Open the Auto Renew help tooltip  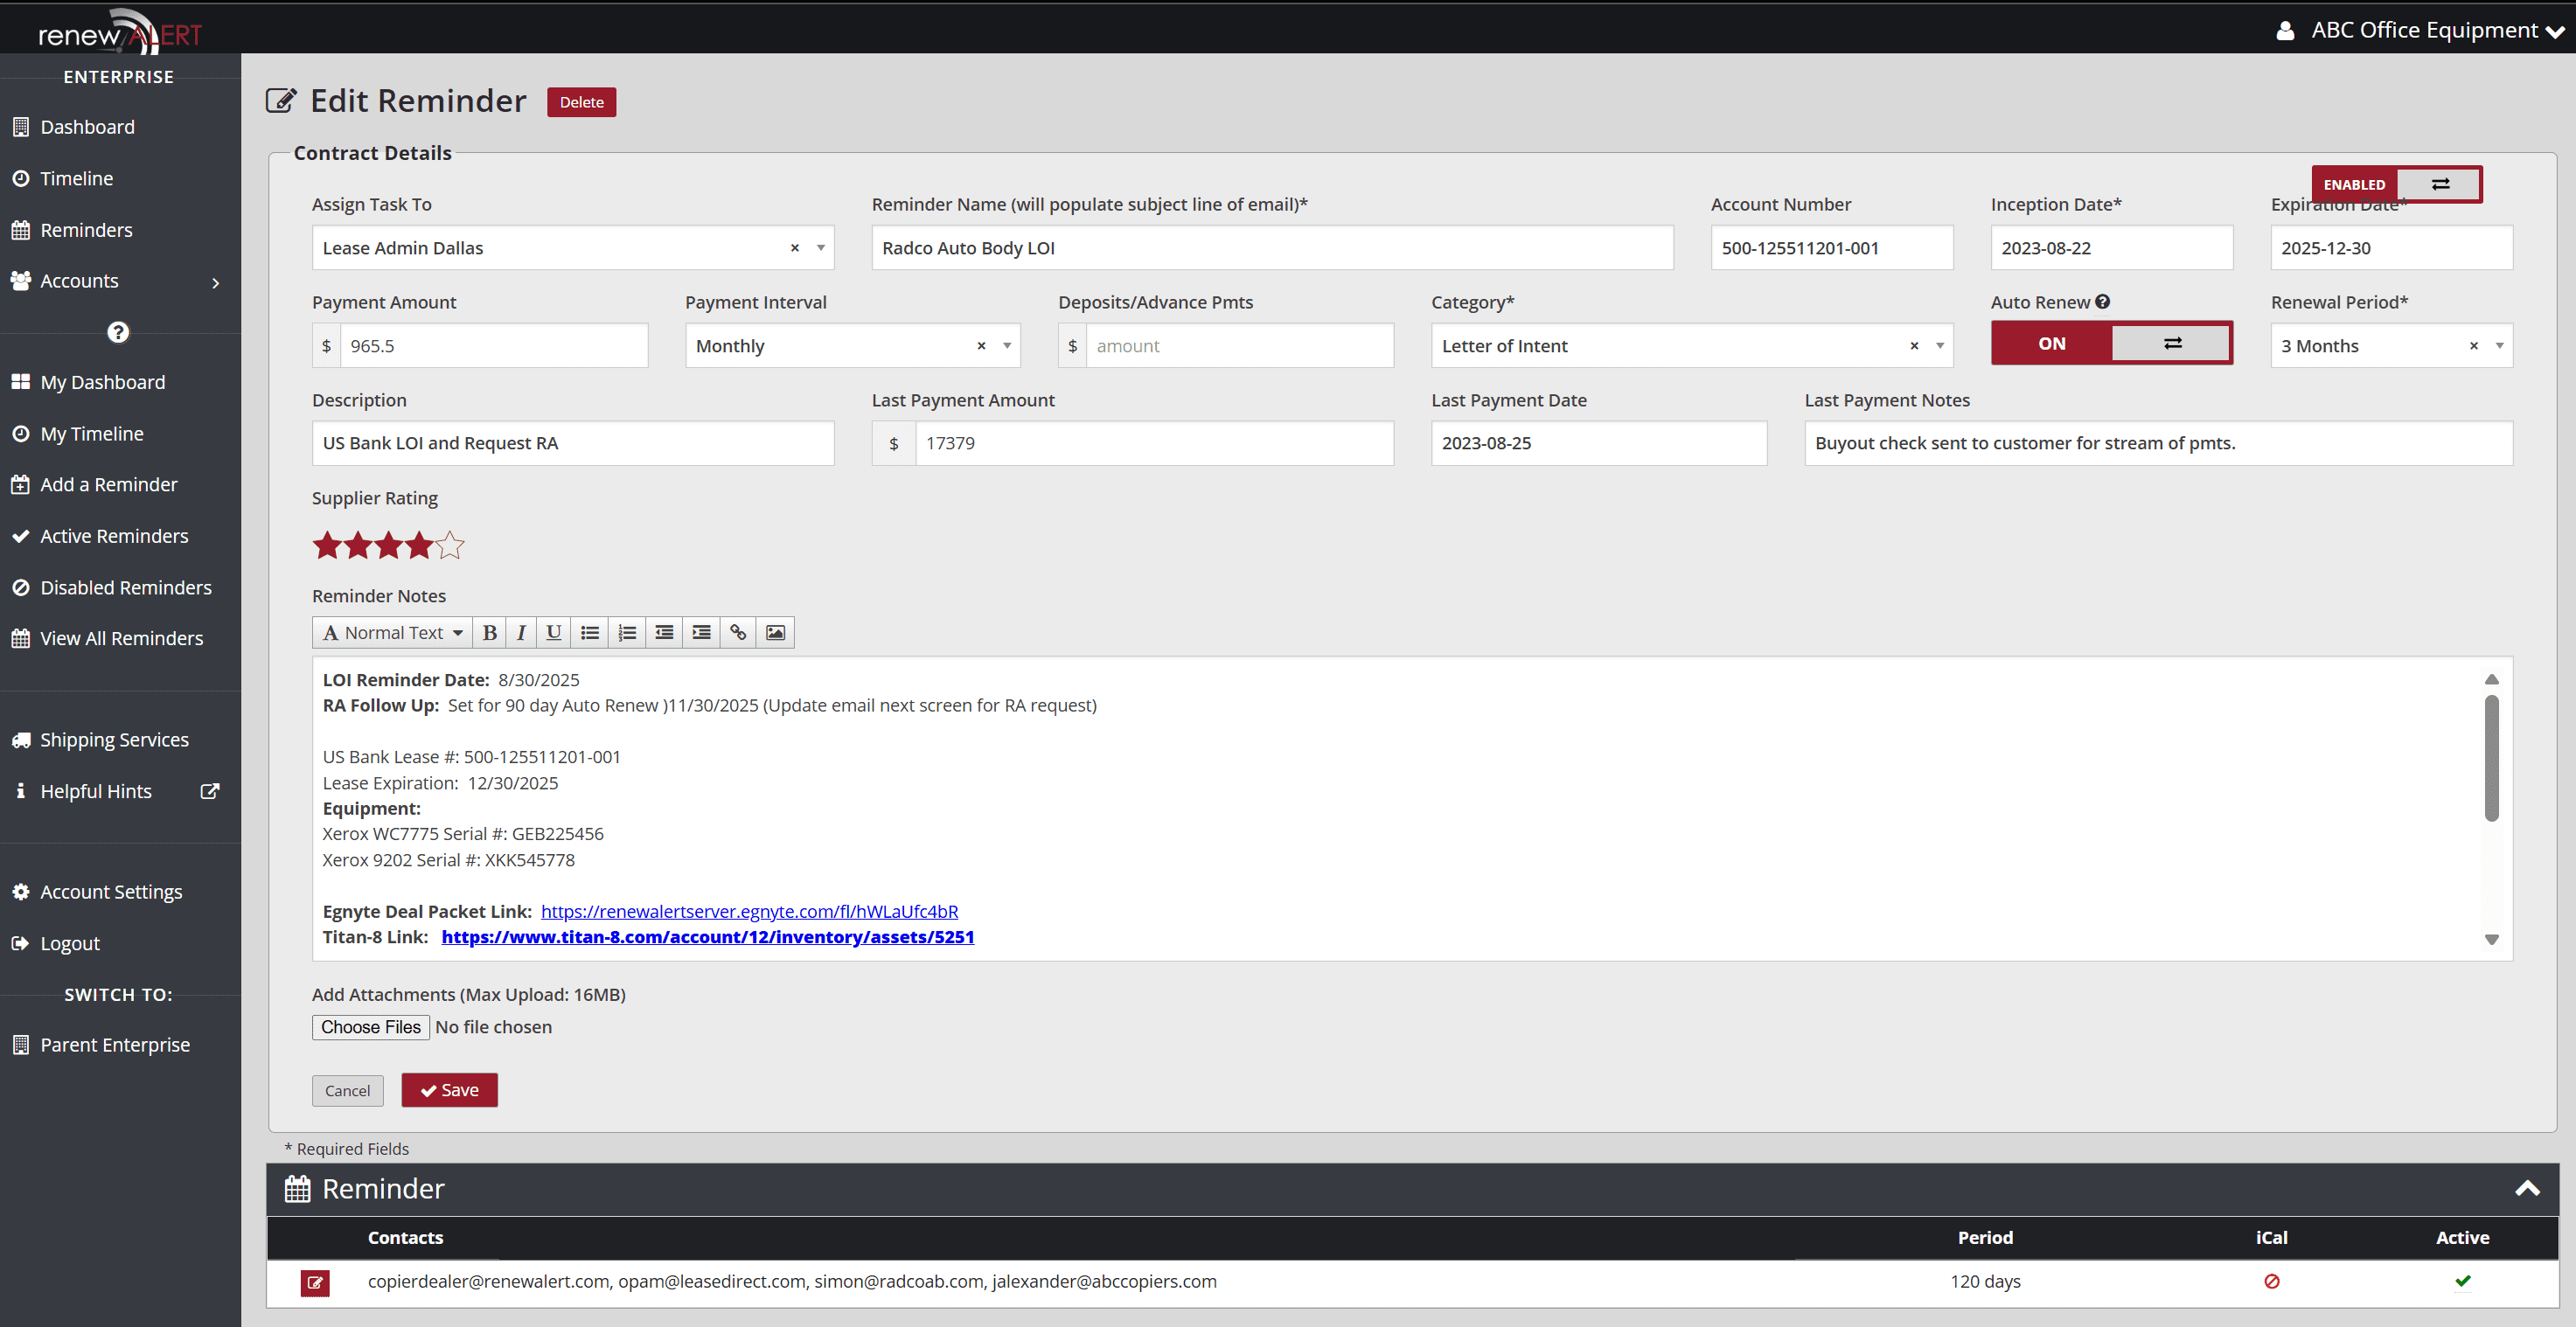pos(2104,301)
